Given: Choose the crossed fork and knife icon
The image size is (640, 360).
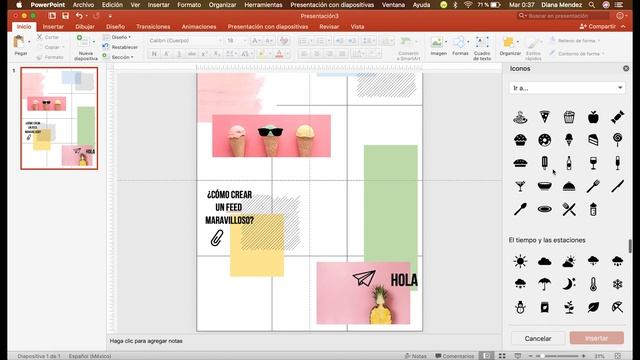Looking at the screenshot, I should 569,209.
